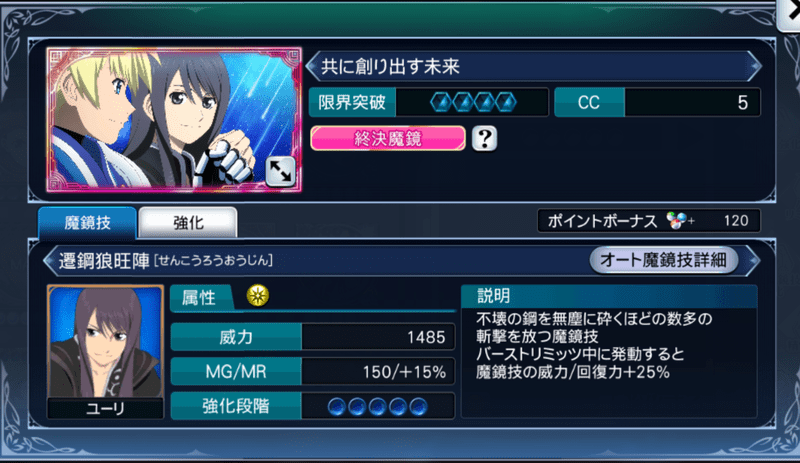Click left arrow of card title banner
Viewport: 800px width, 463px height.
(x=312, y=66)
